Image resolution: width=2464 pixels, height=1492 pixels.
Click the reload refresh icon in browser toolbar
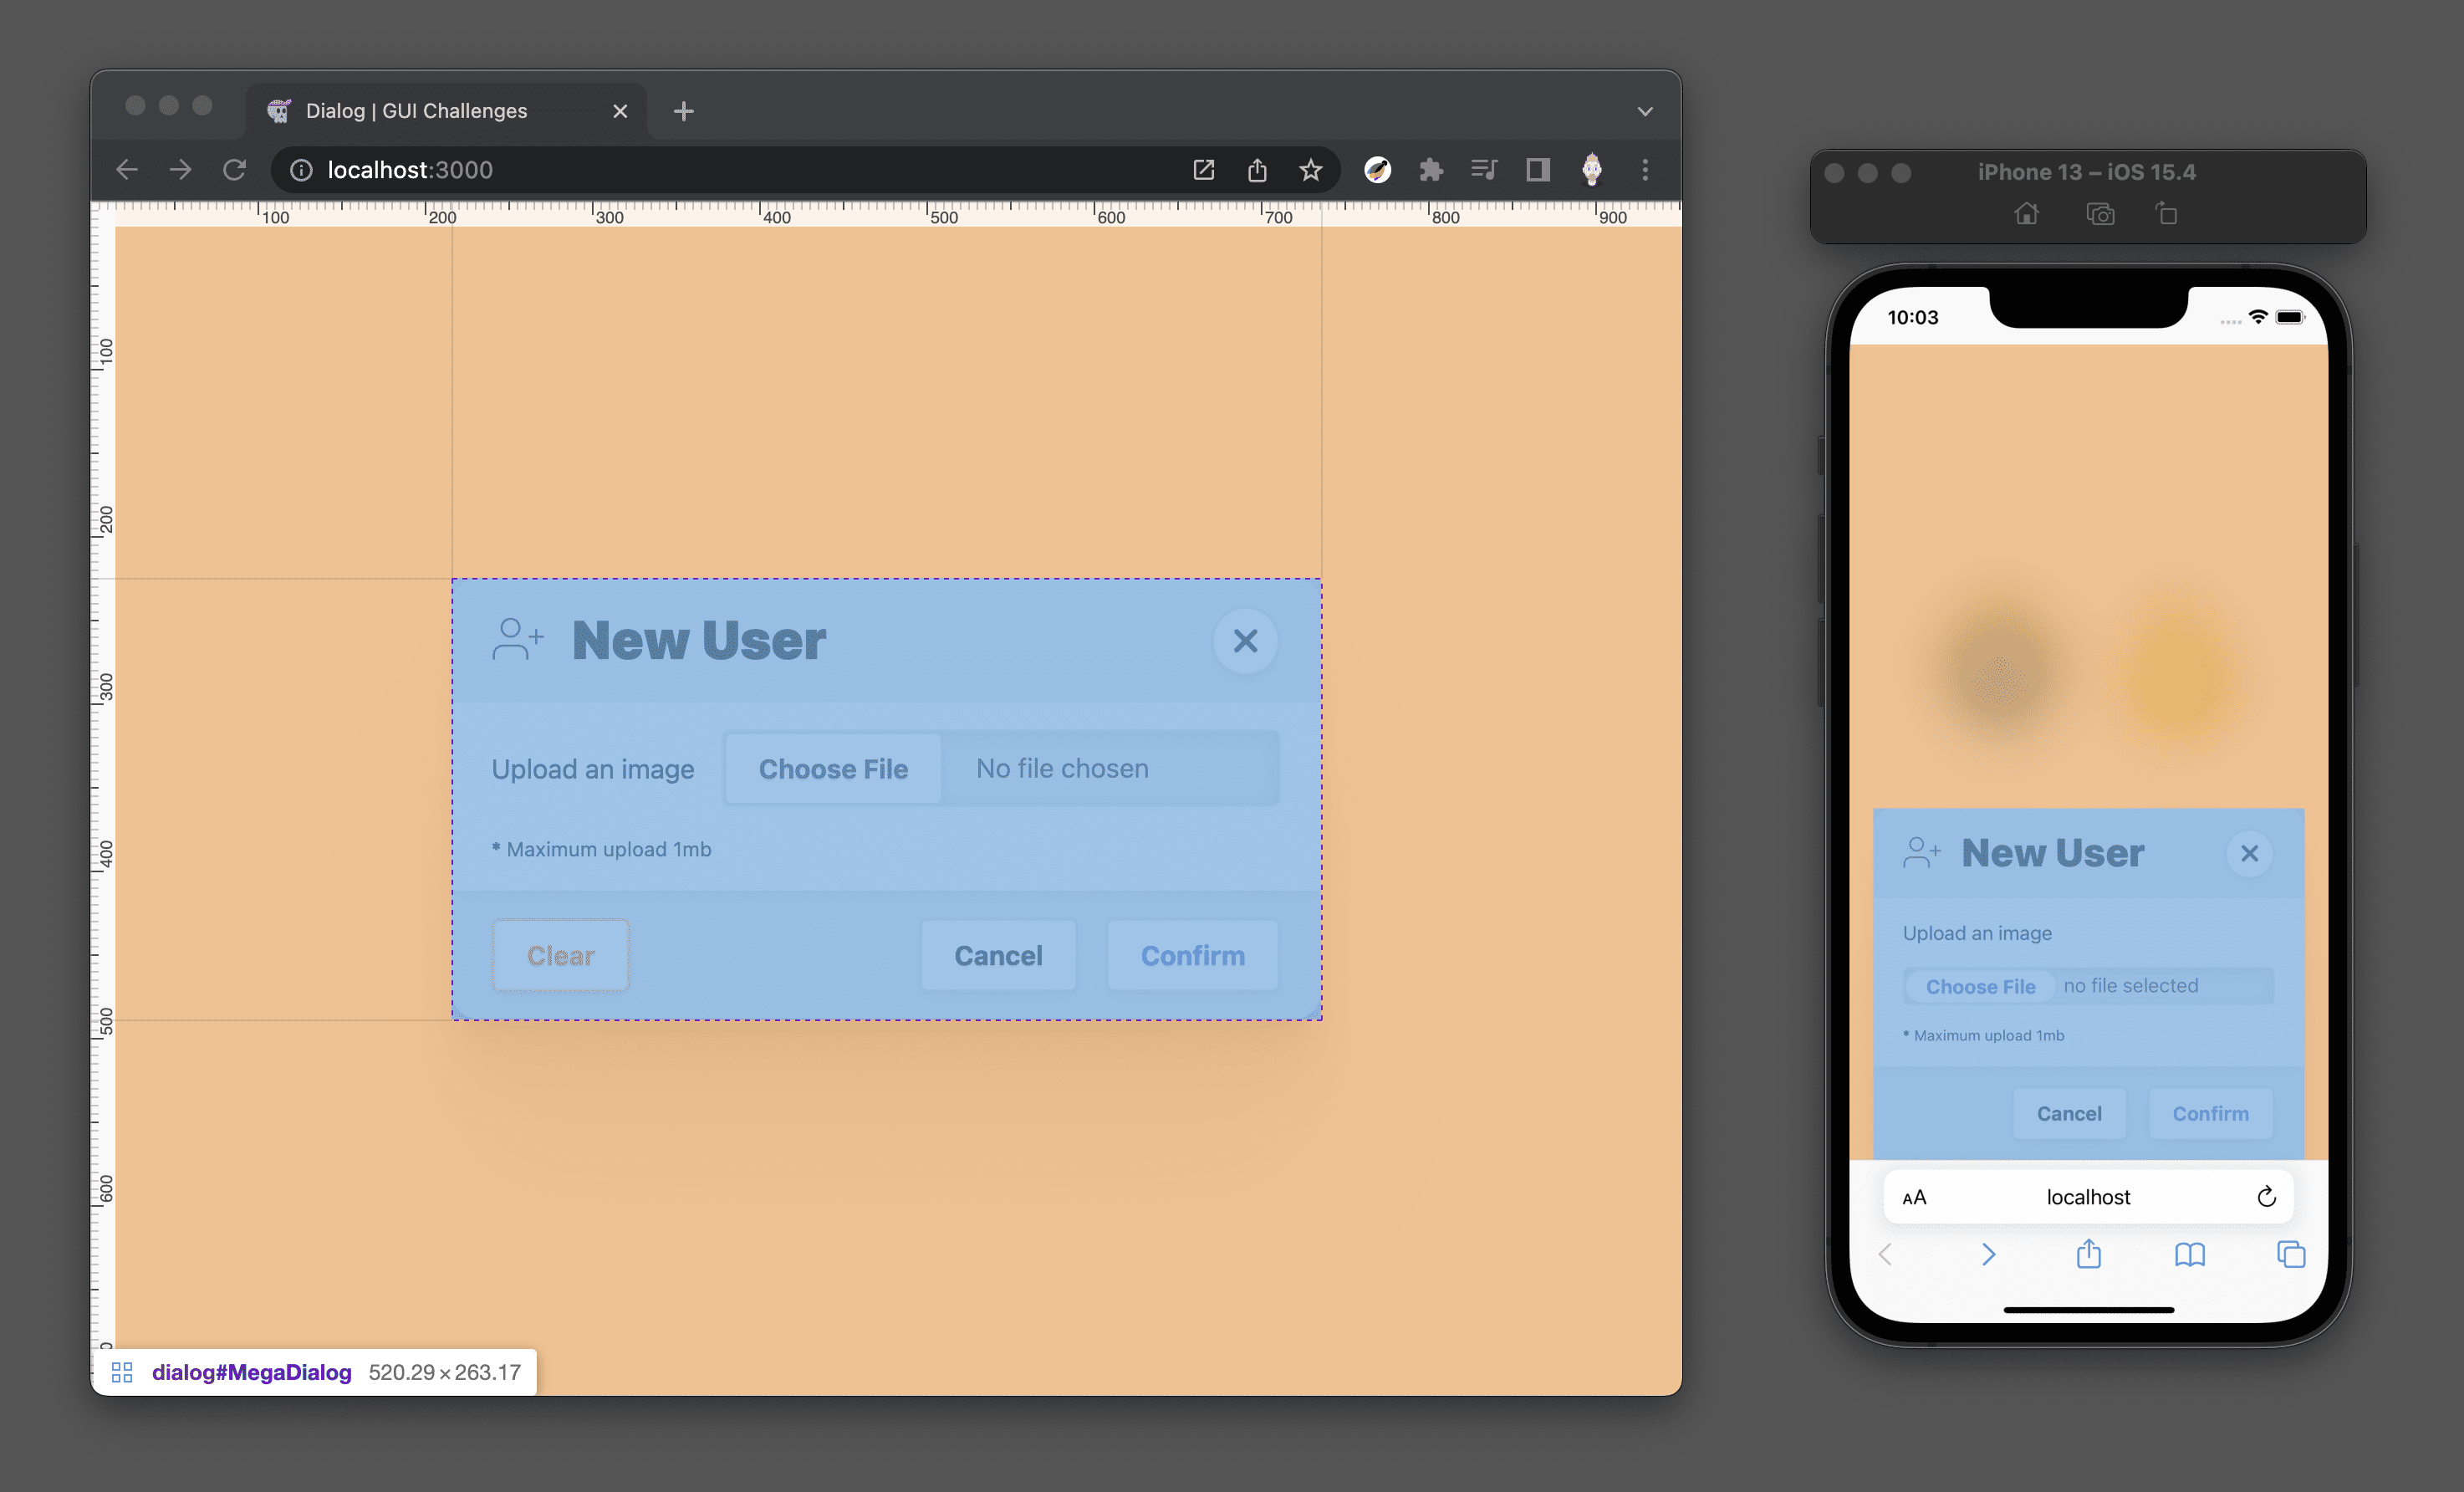coord(237,169)
